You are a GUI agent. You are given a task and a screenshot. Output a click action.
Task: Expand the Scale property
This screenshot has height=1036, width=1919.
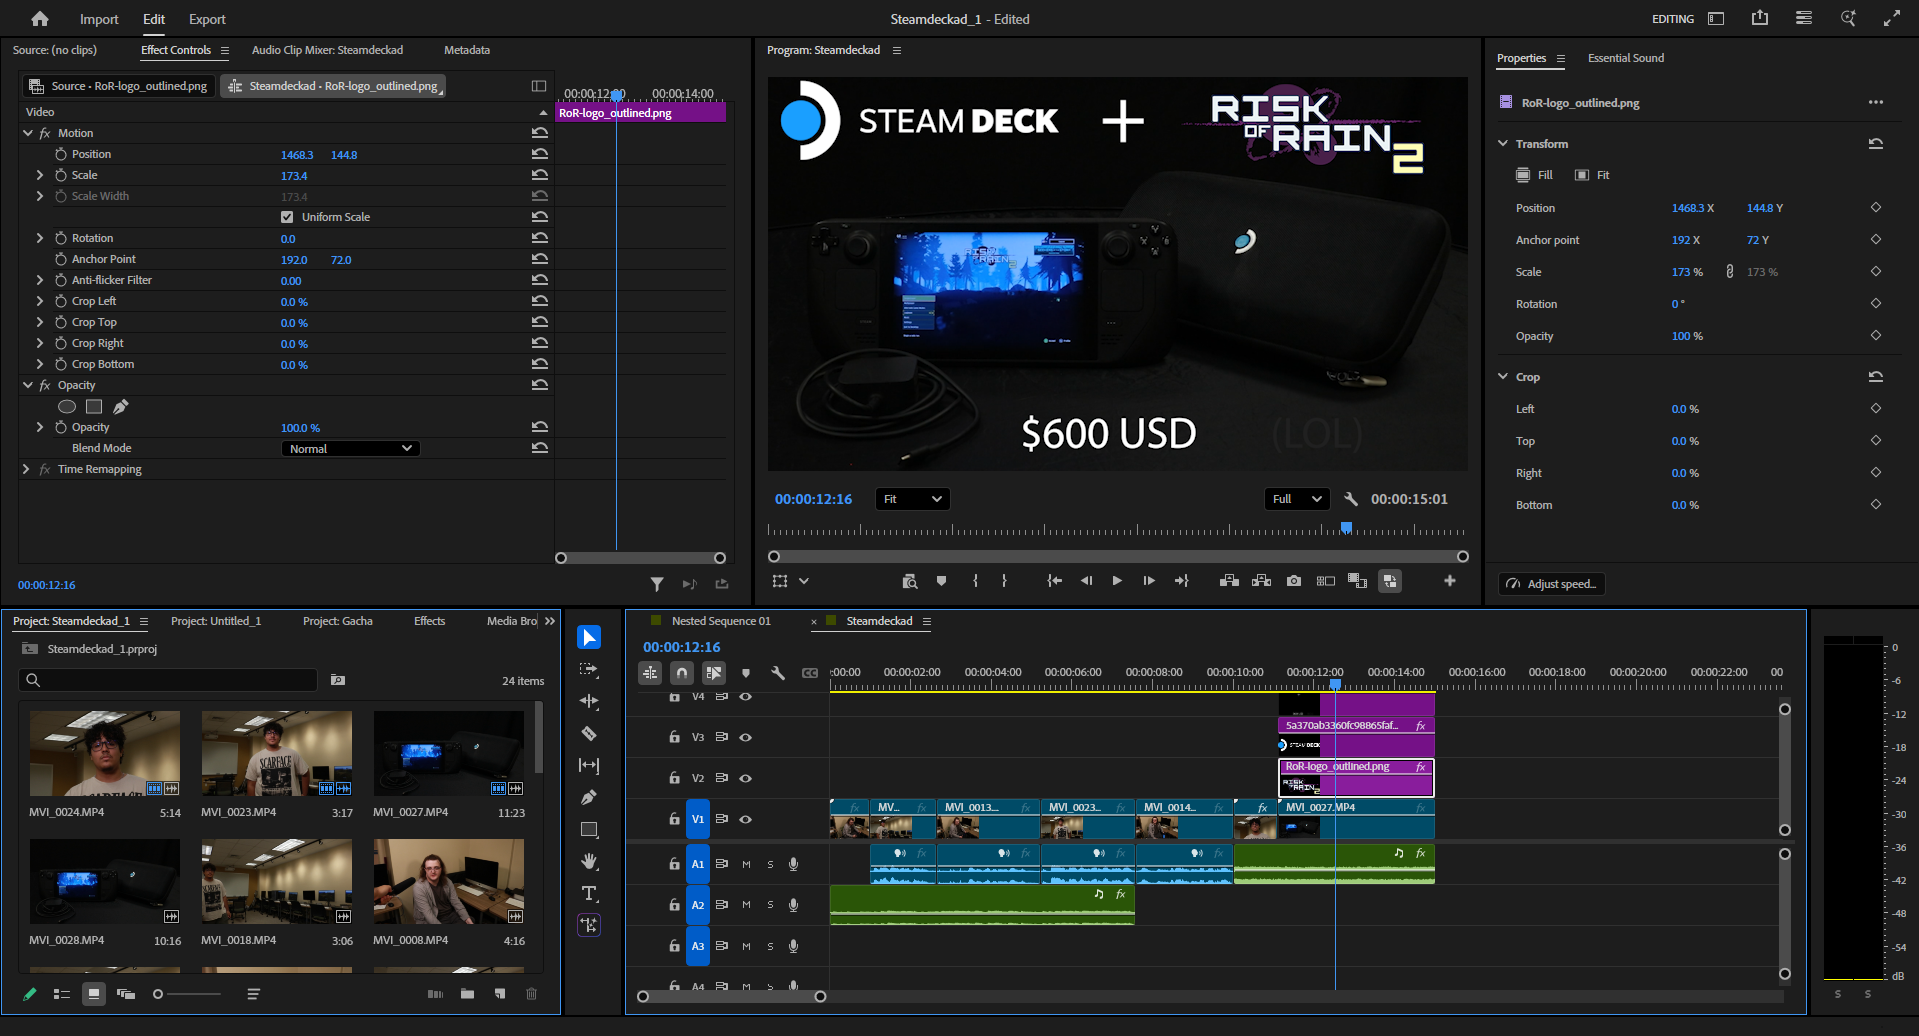[40, 175]
